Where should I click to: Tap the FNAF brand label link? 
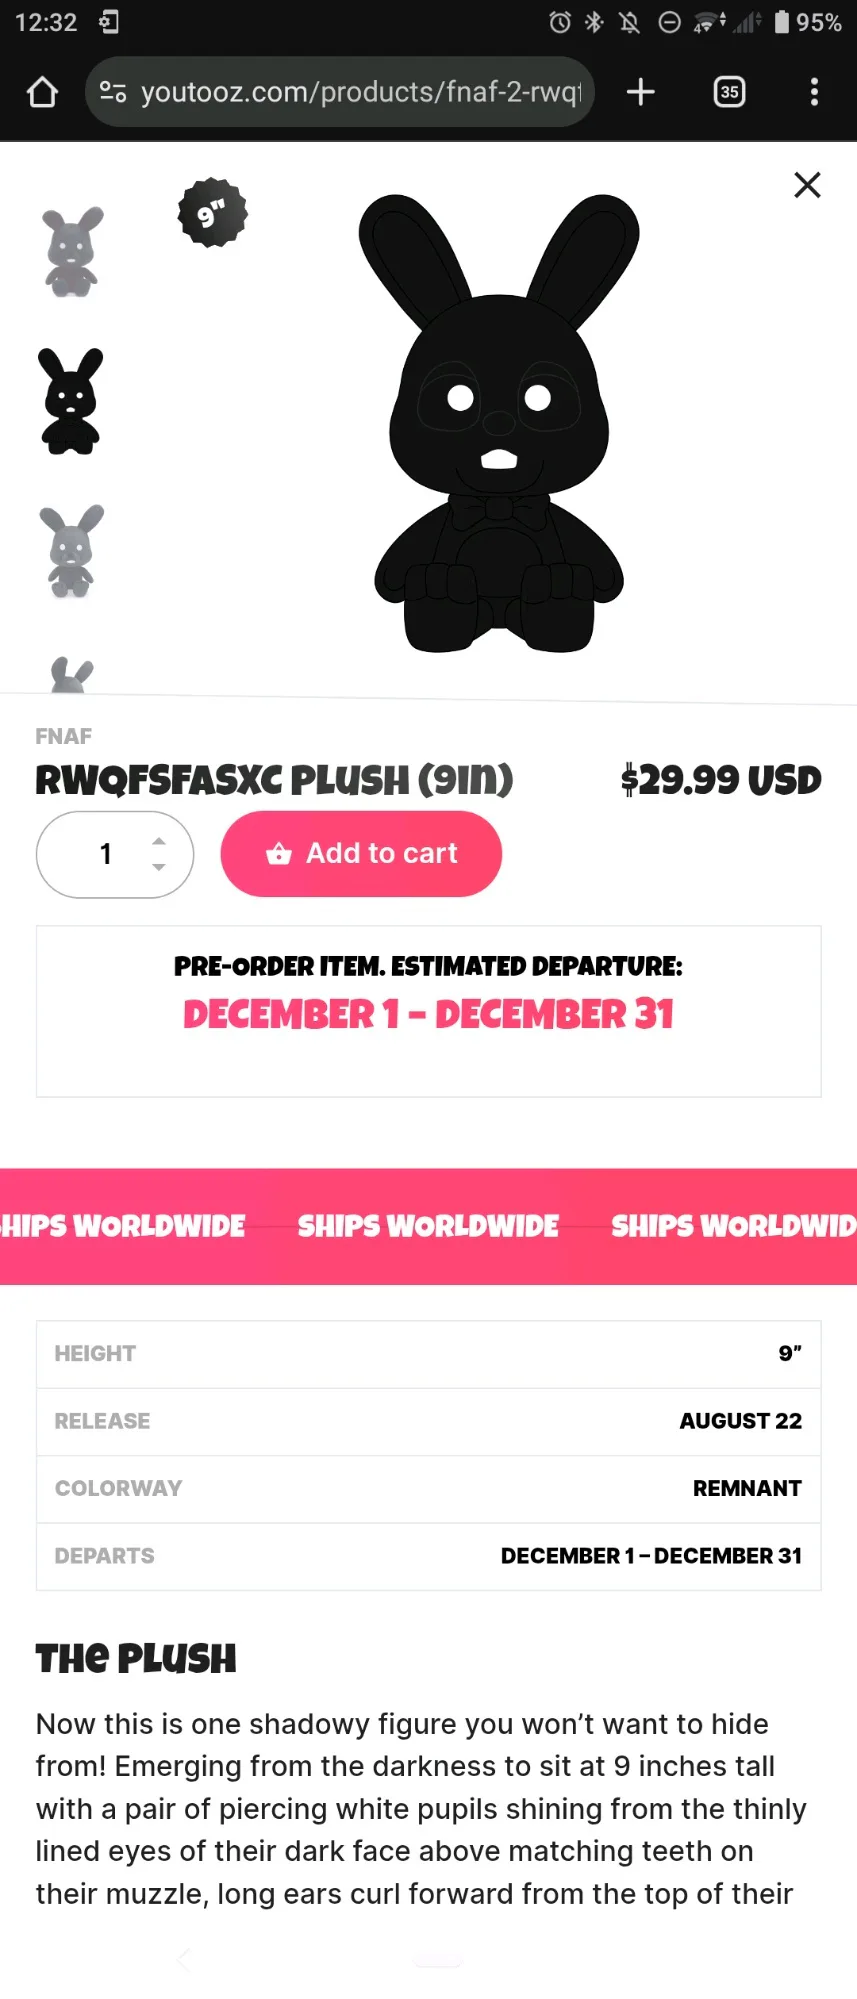coord(63,736)
